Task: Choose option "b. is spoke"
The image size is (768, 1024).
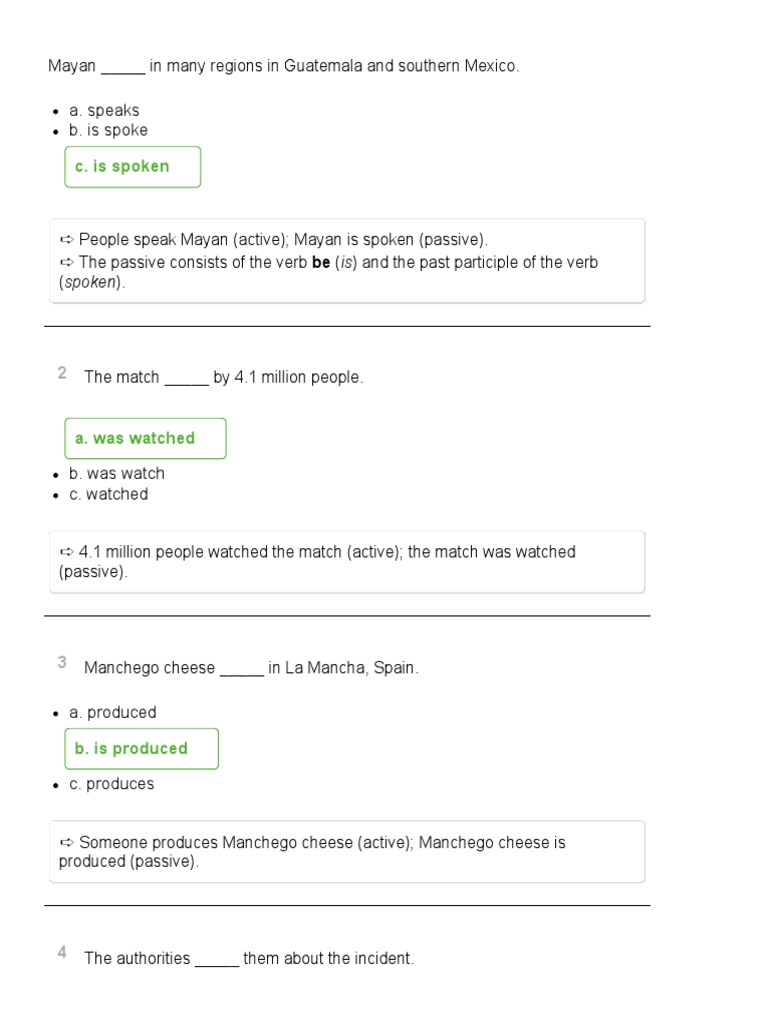Action: (108, 130)
